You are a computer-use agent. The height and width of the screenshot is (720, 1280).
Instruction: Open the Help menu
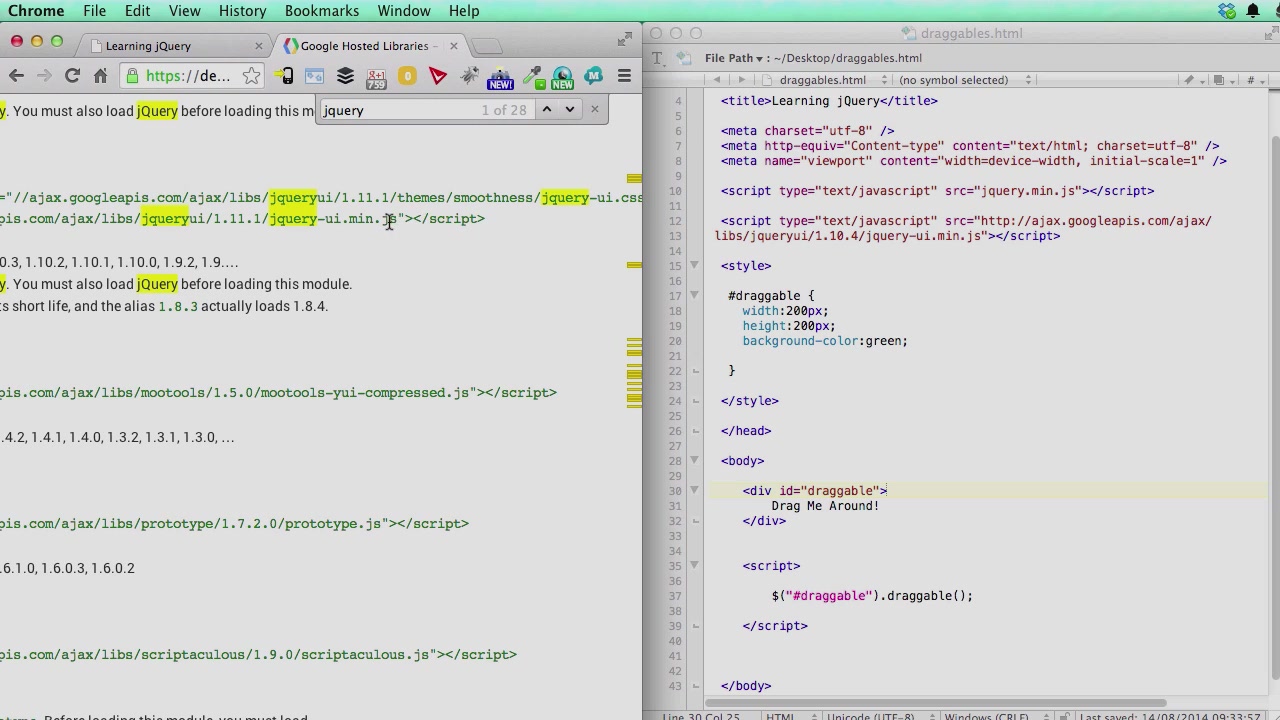[x=463, y=11]
